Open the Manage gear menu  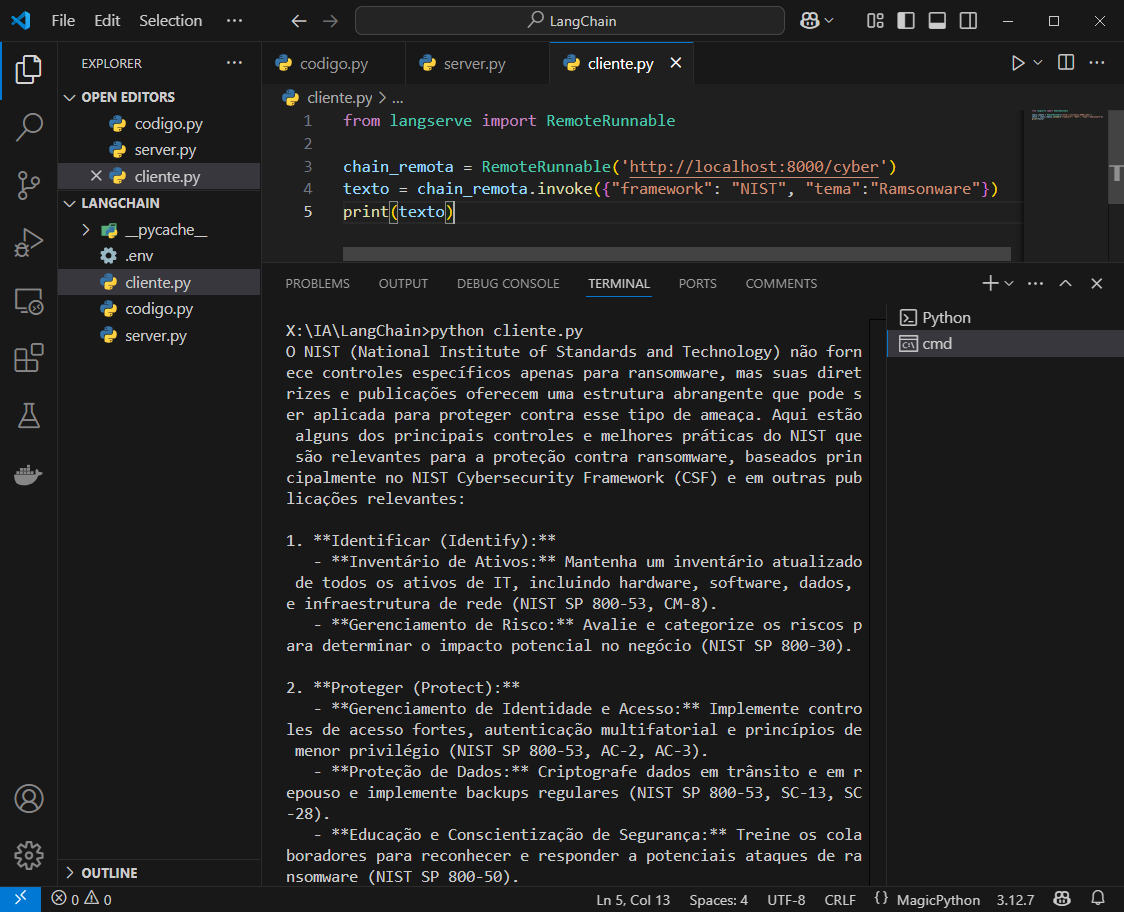(29, 855)
